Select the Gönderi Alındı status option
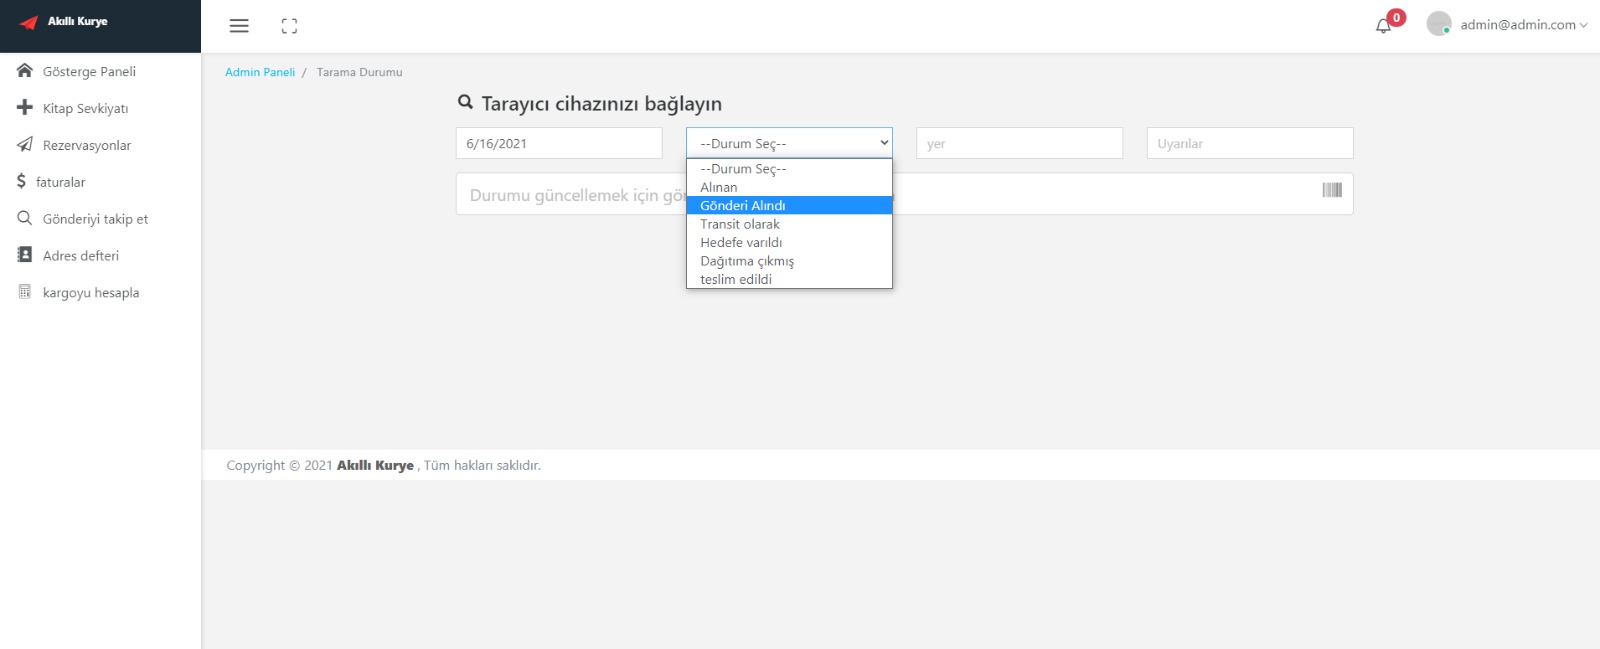The image size is (1600, 649). point(789,206)
